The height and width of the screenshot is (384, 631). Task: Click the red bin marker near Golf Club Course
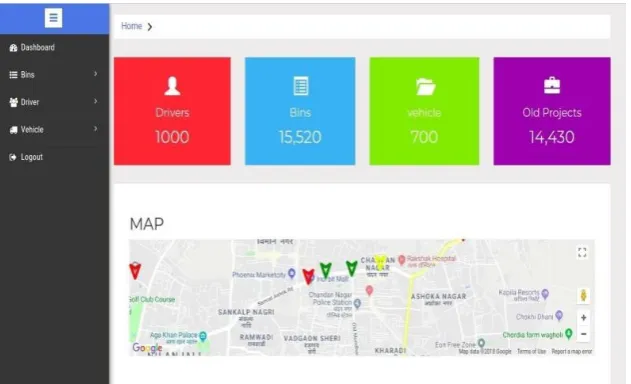[135, 270]
